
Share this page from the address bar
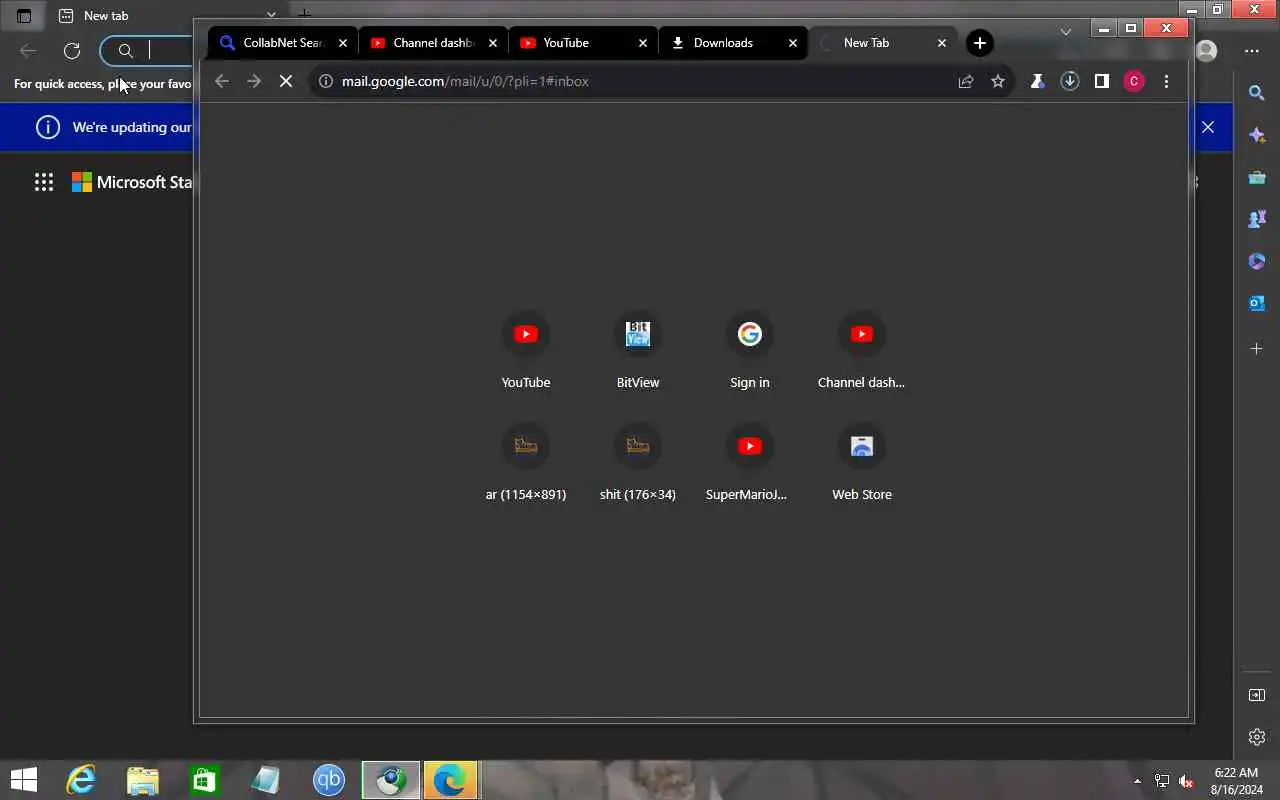click(966, 81)
